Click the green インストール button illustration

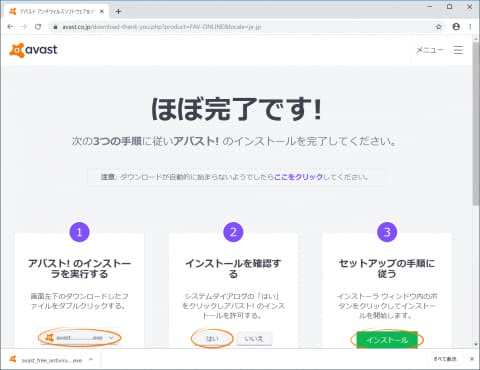point(387,340)
